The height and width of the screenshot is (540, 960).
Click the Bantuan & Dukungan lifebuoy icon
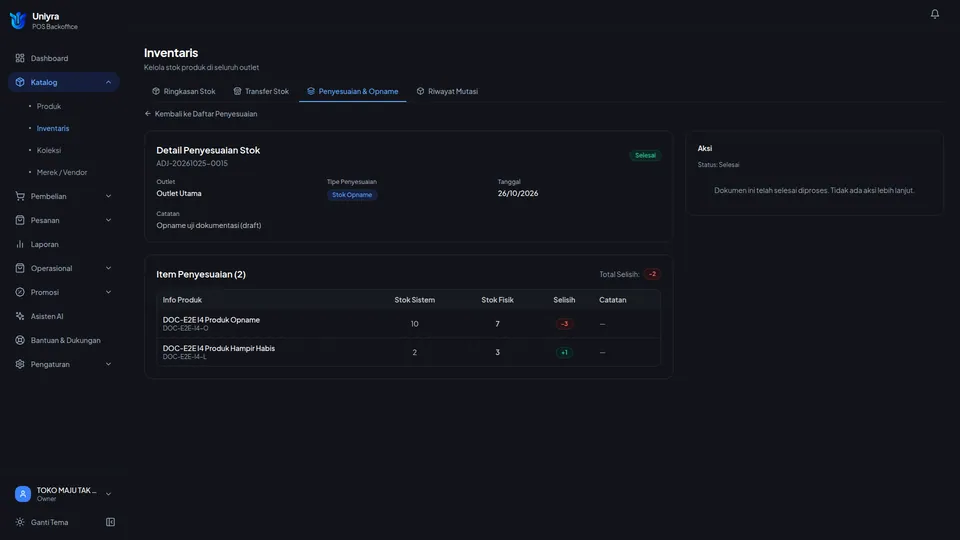tap(20, 340)
